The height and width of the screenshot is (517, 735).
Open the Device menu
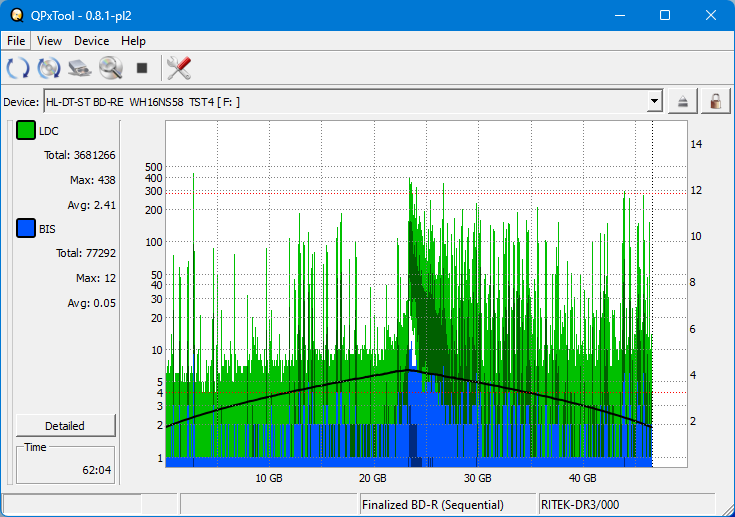coord(91,41)
